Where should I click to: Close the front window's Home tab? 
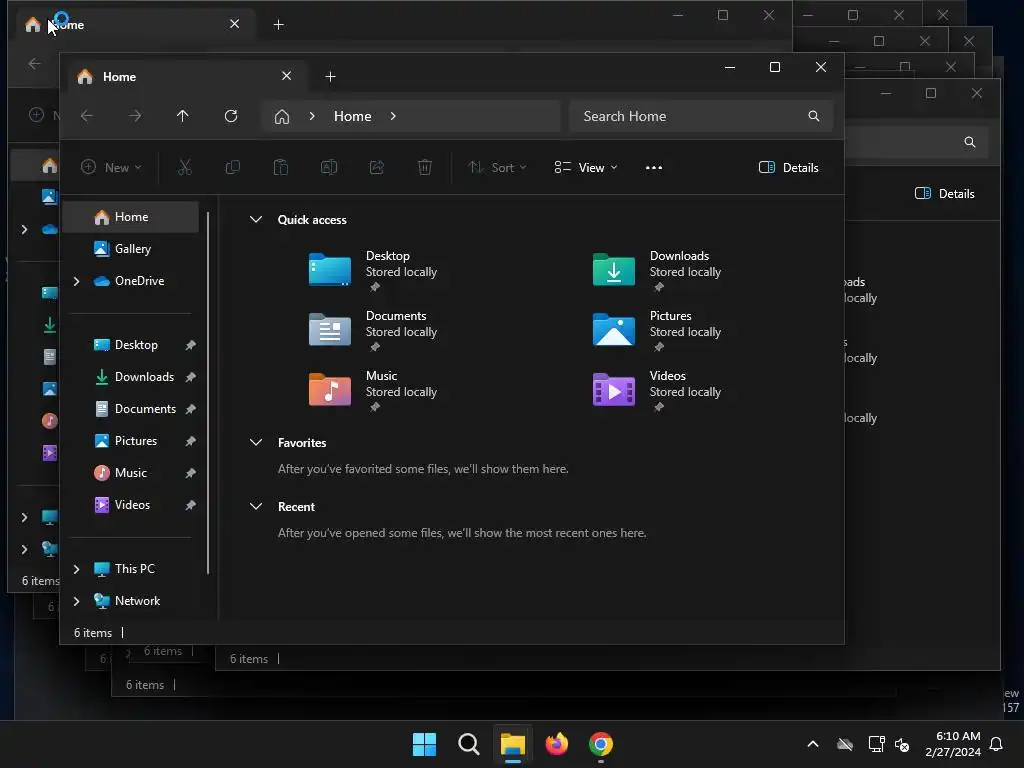point(287,76)
